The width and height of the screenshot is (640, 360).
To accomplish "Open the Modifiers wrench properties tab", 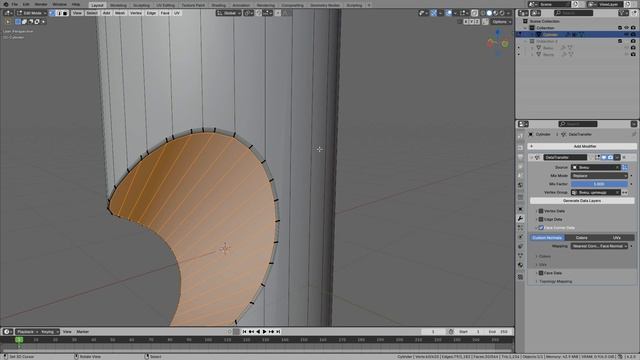I will [520, 219].
